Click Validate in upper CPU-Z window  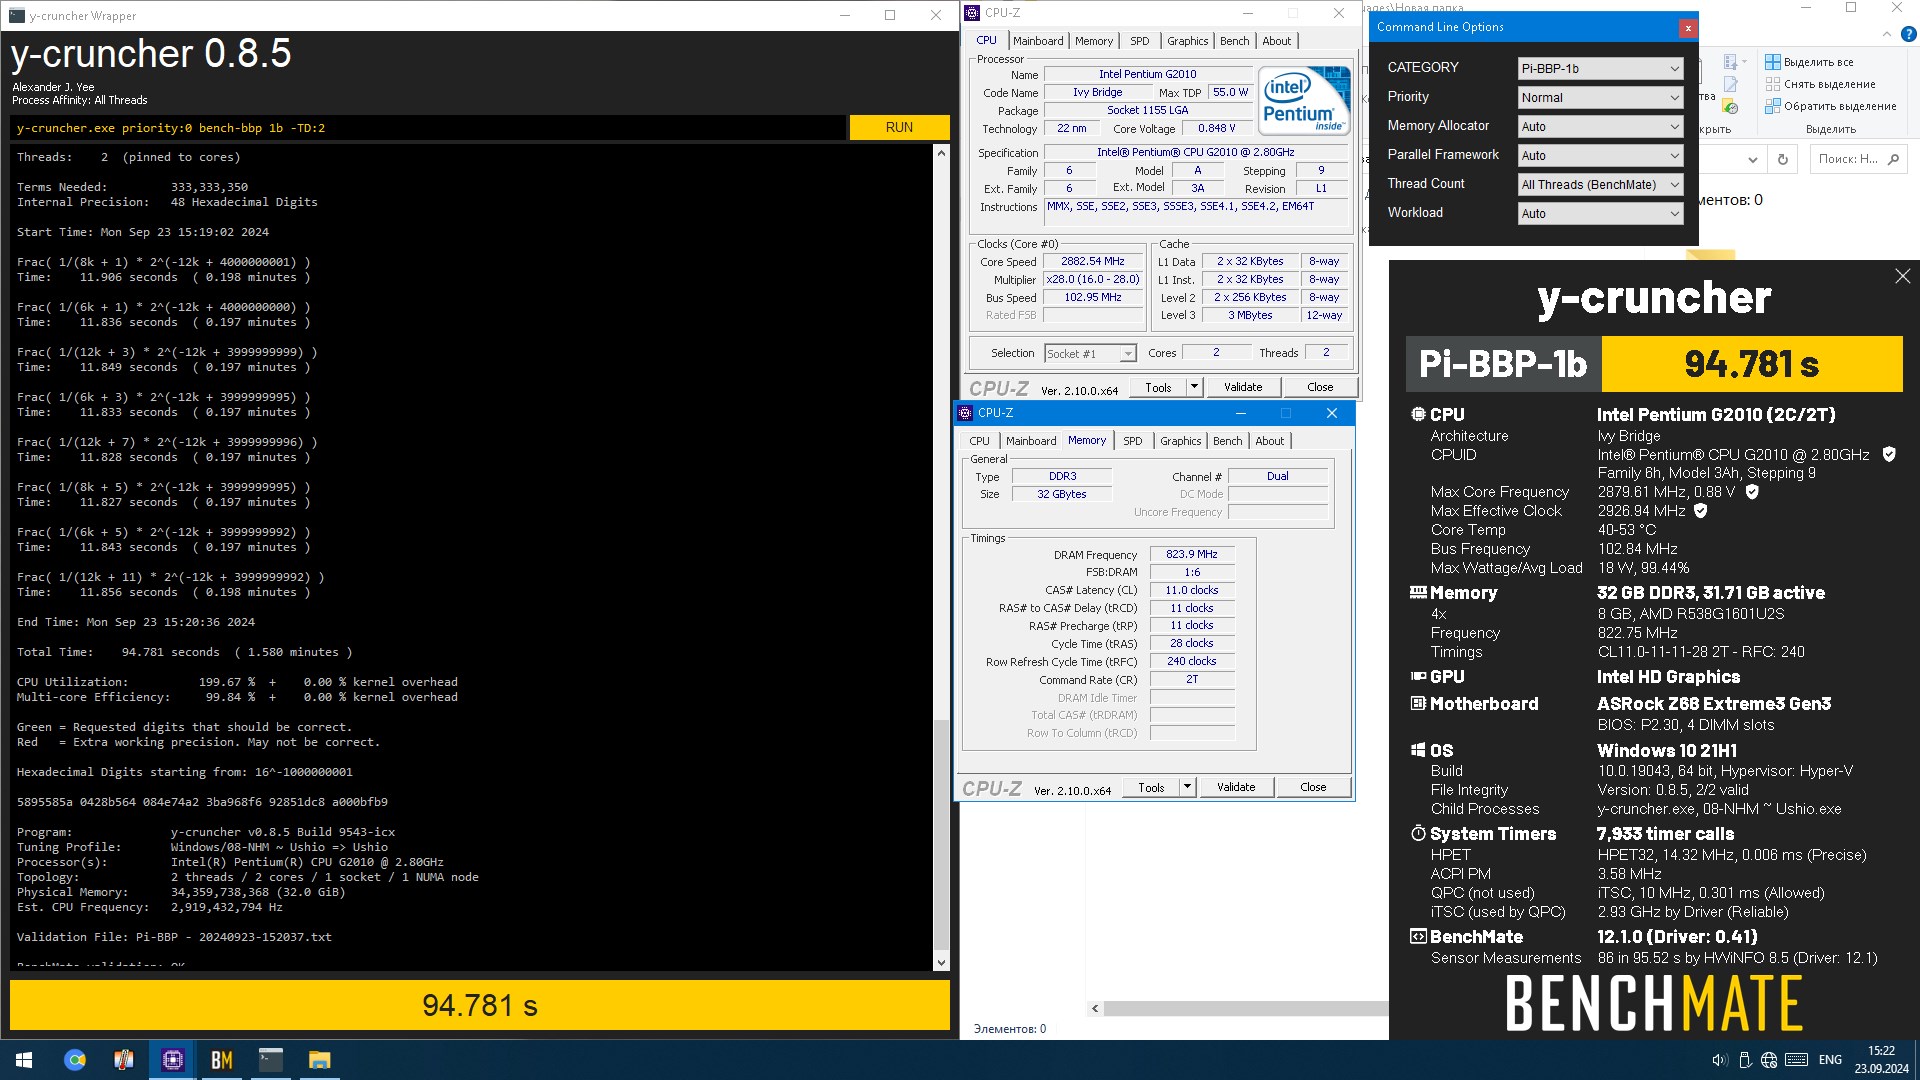[x=1243, y=387]
